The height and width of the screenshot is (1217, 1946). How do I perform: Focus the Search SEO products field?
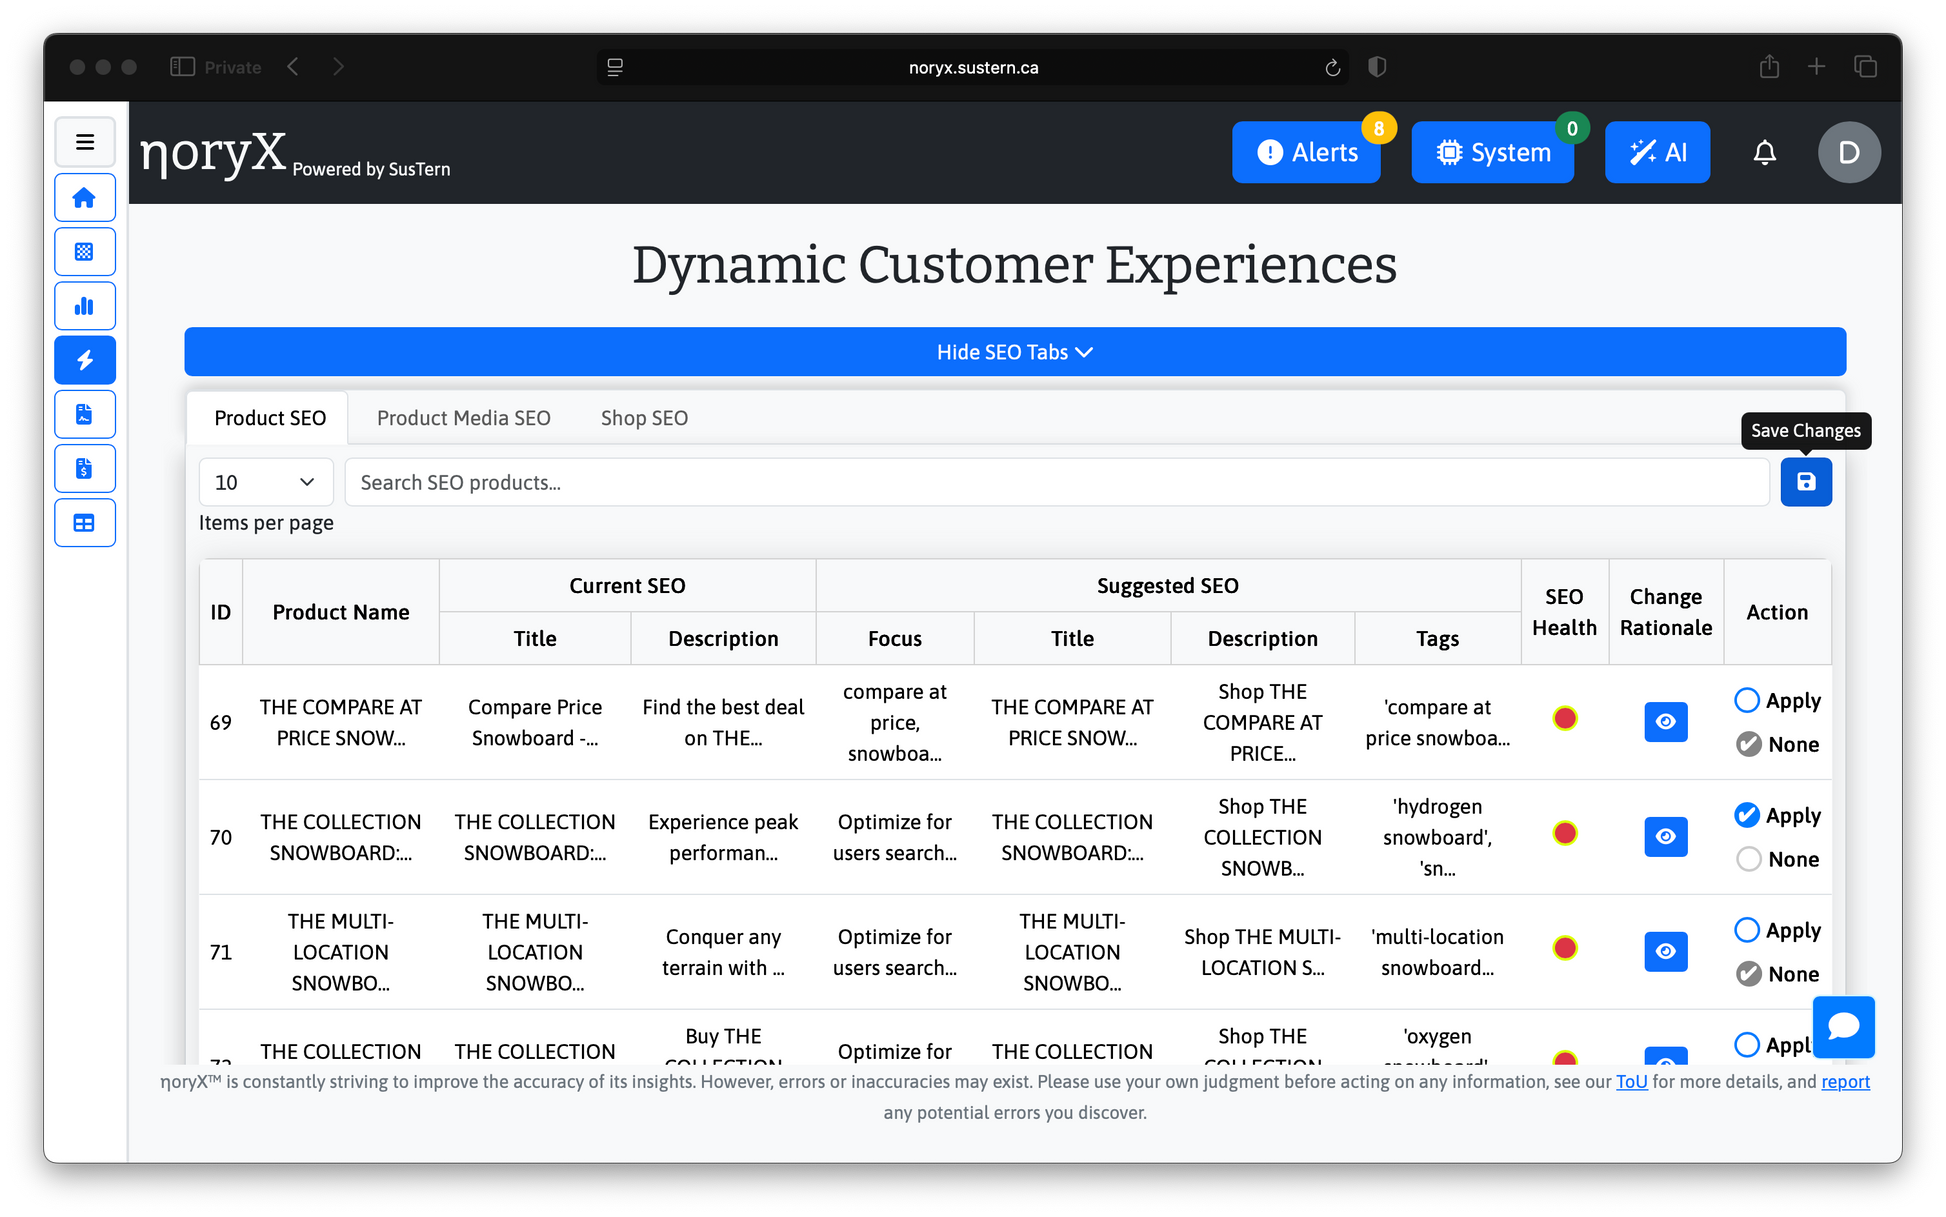pyautogui.click(x=1057, y=482)
